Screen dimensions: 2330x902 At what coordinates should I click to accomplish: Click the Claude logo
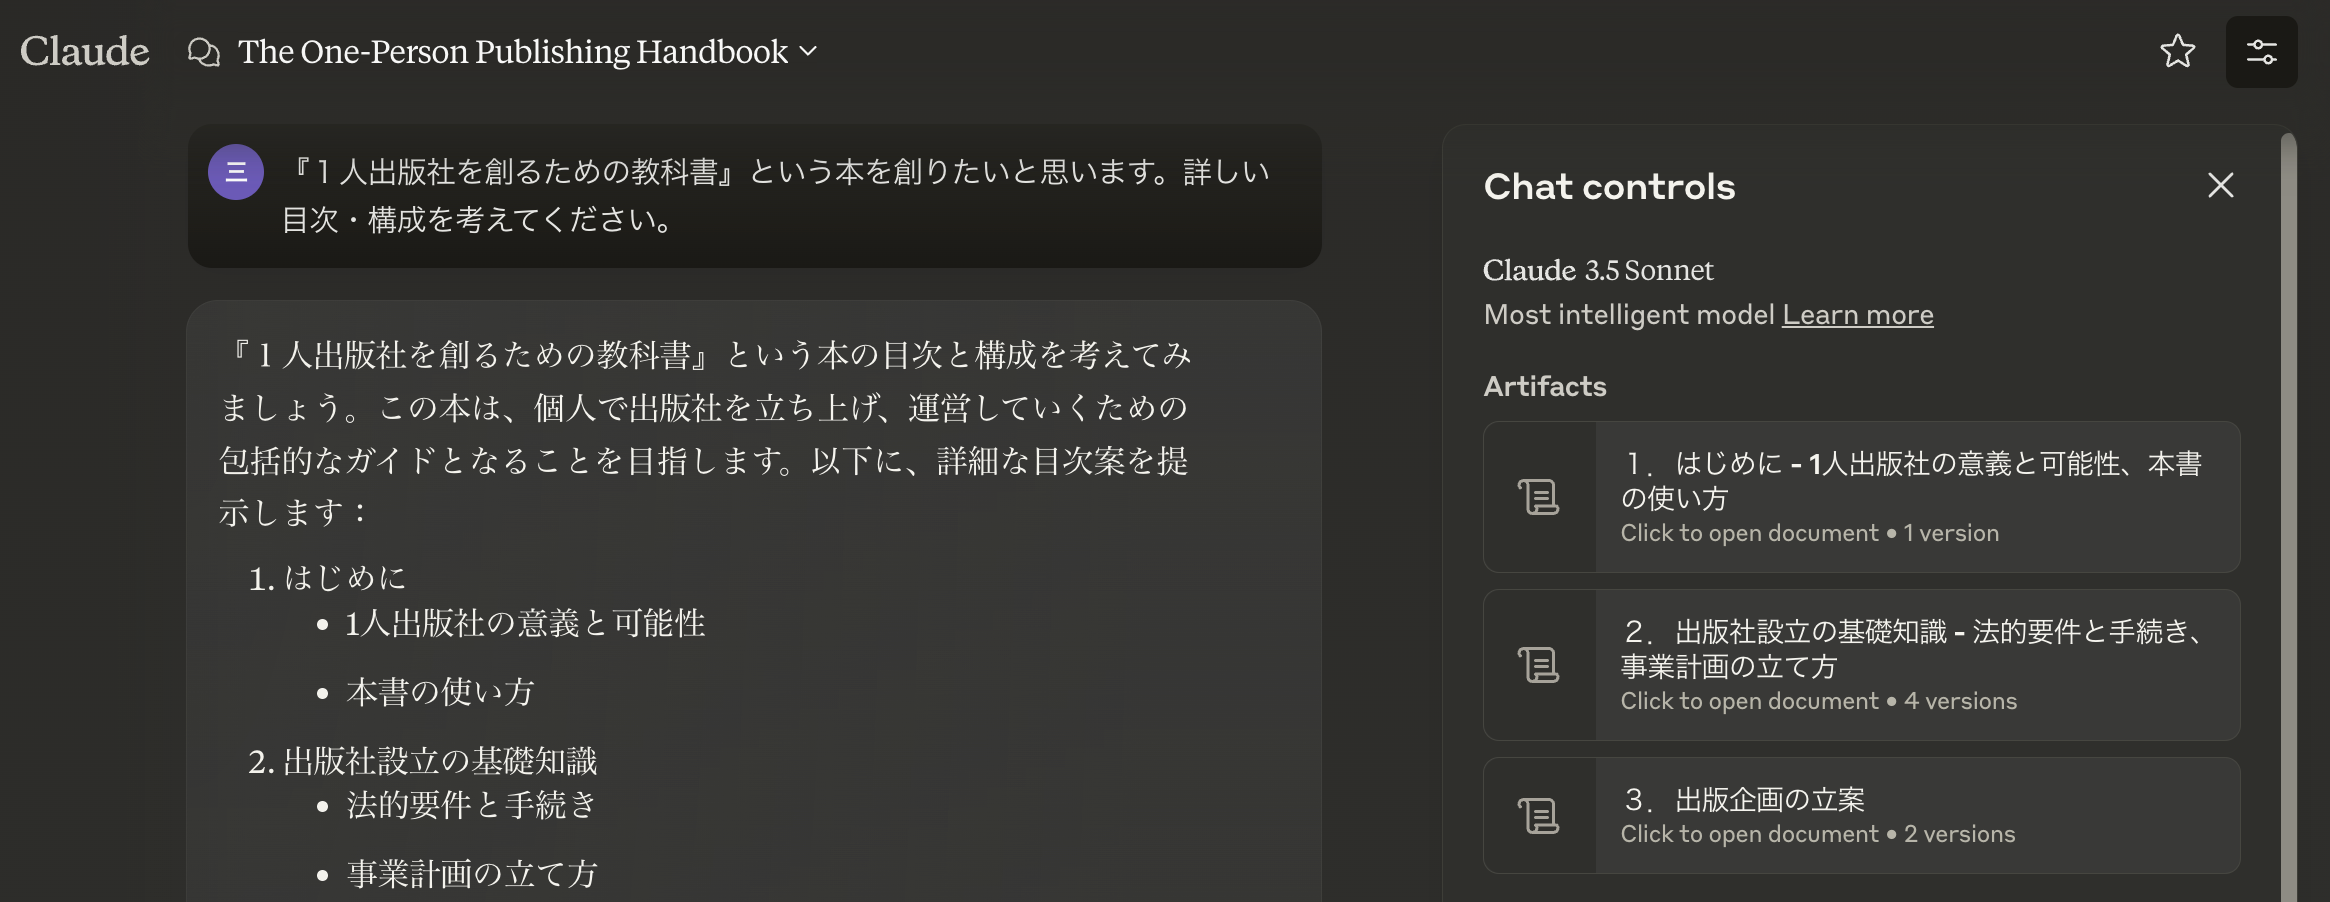pos(85,52)
